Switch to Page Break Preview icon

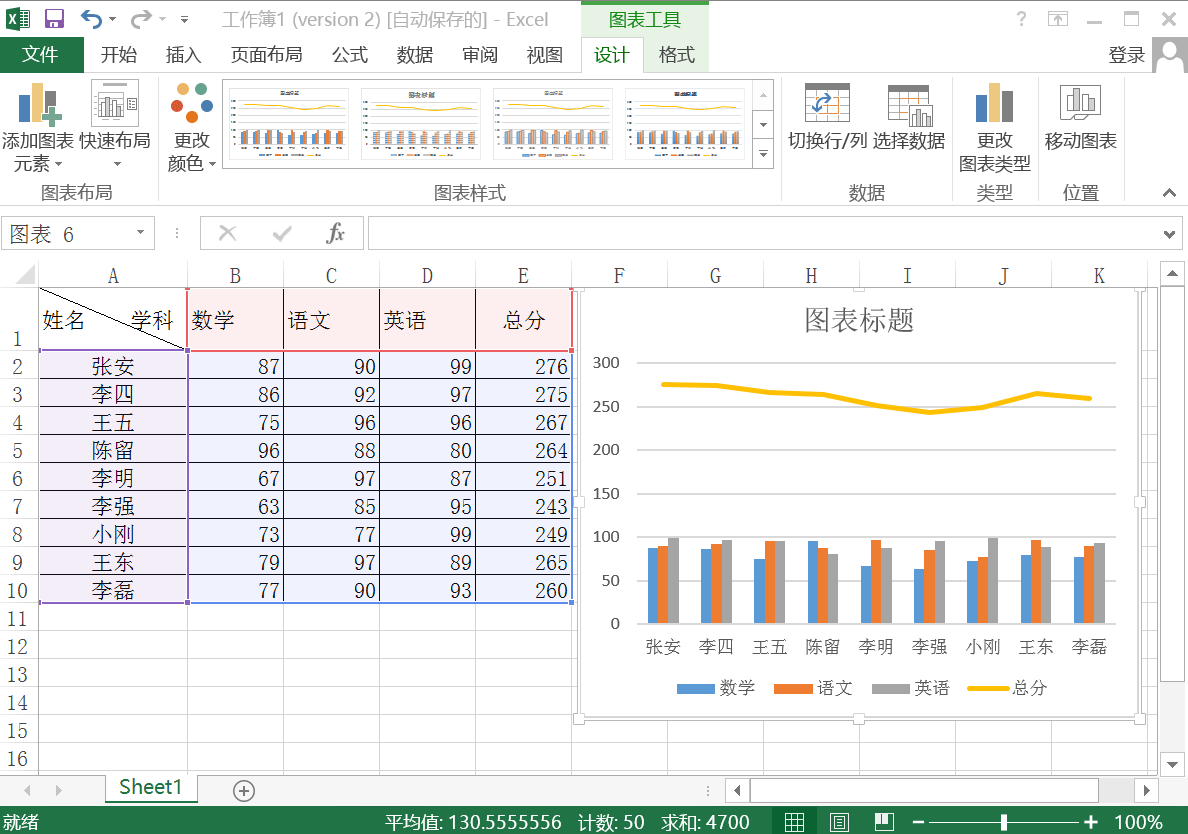click(883, 822)
